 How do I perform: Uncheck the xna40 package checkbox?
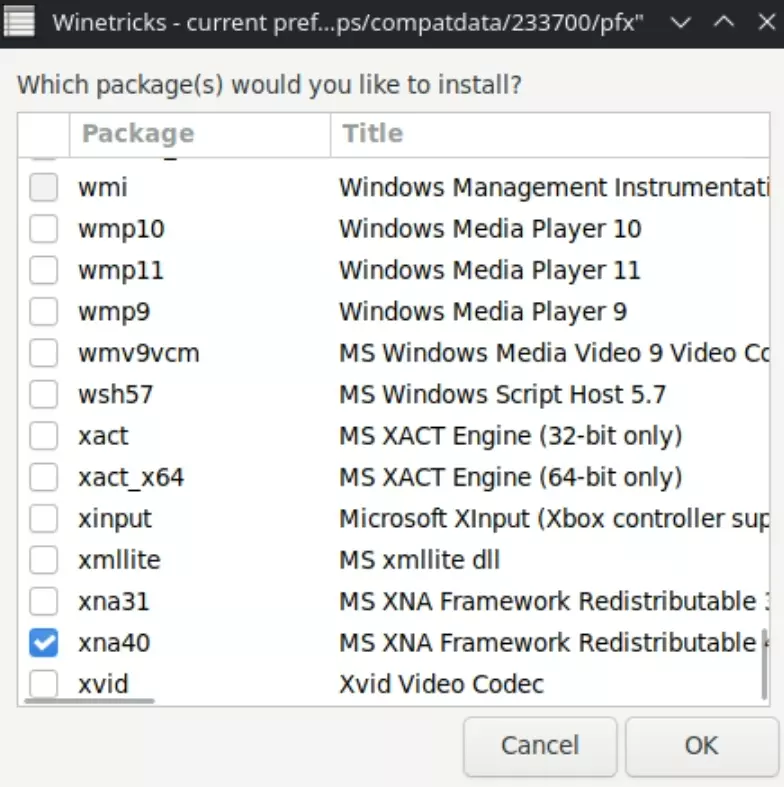click(x=43, y=643)
